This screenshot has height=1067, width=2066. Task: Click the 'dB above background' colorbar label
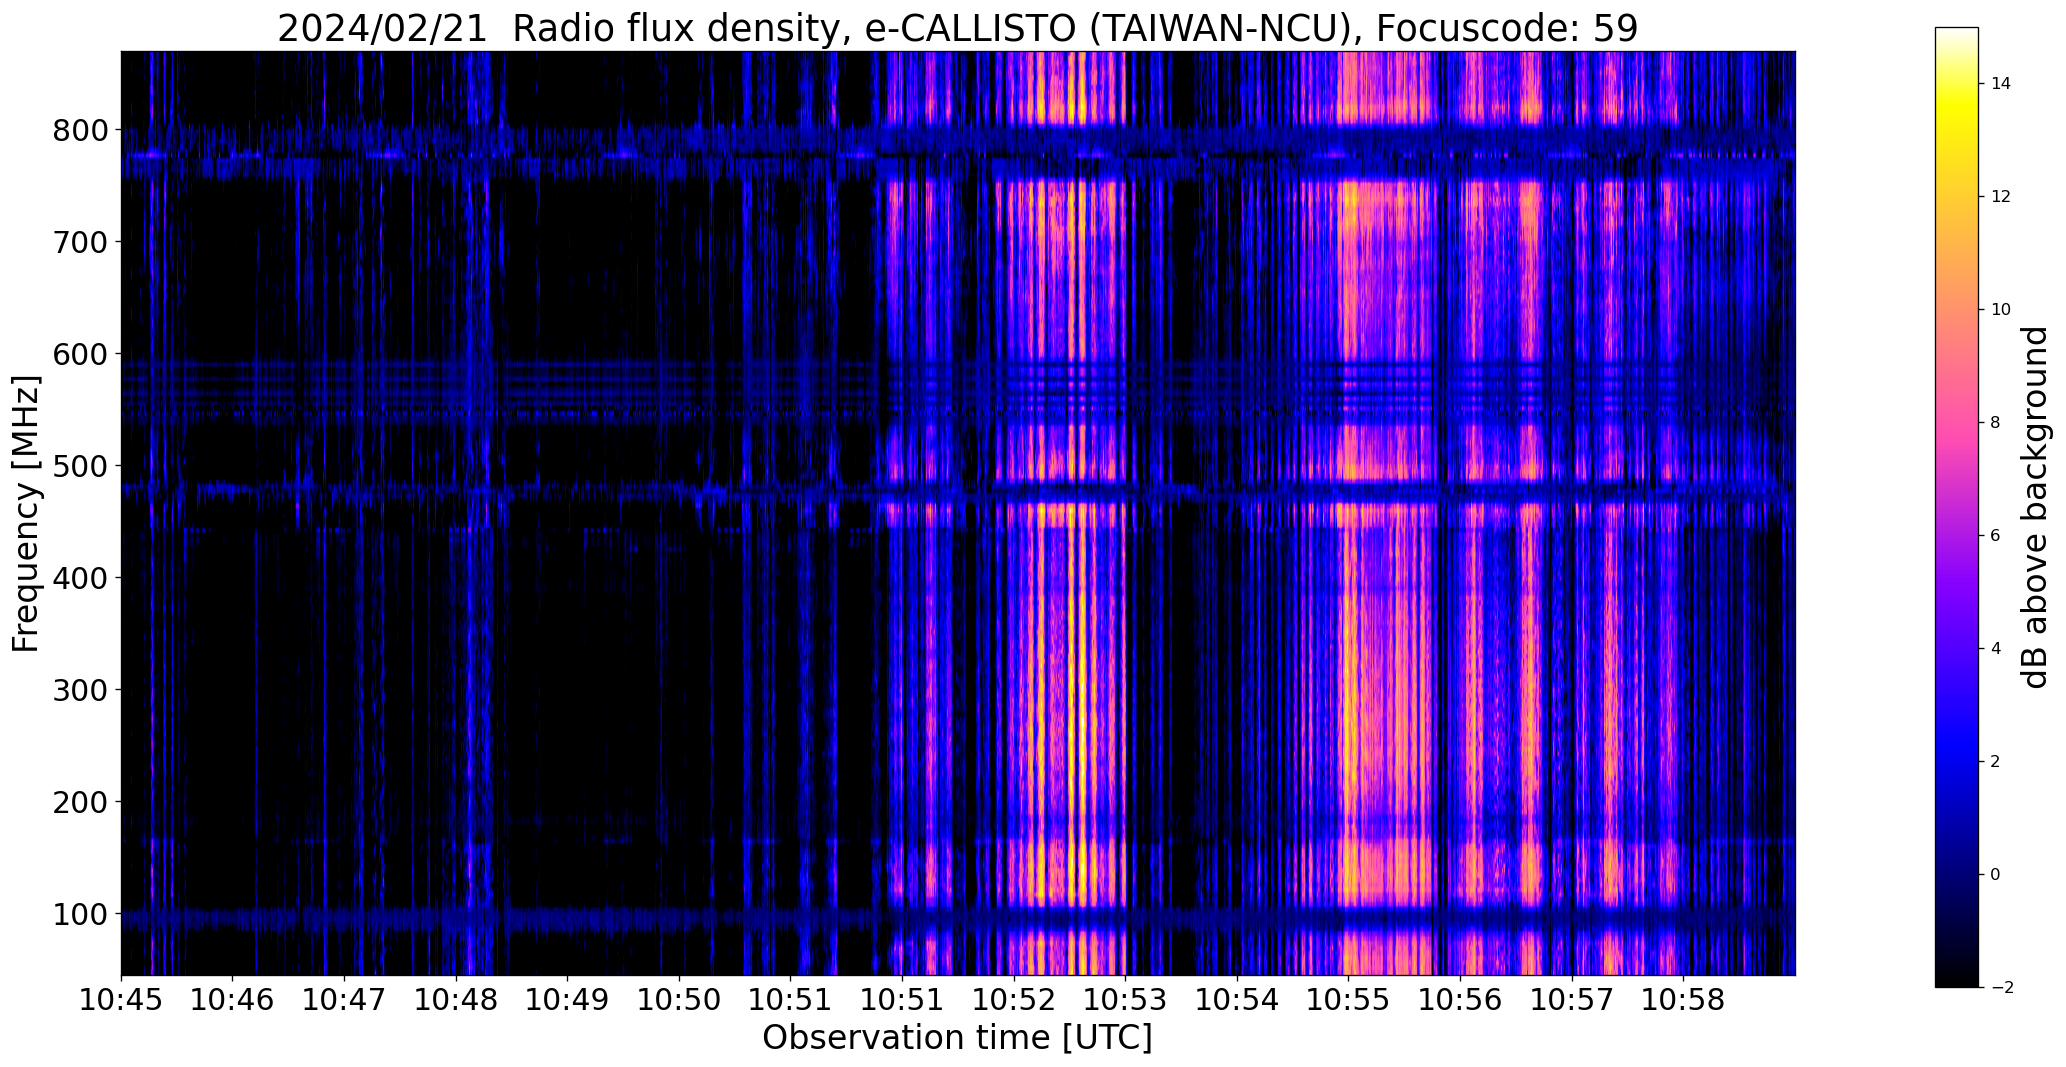pos(2035,507)
